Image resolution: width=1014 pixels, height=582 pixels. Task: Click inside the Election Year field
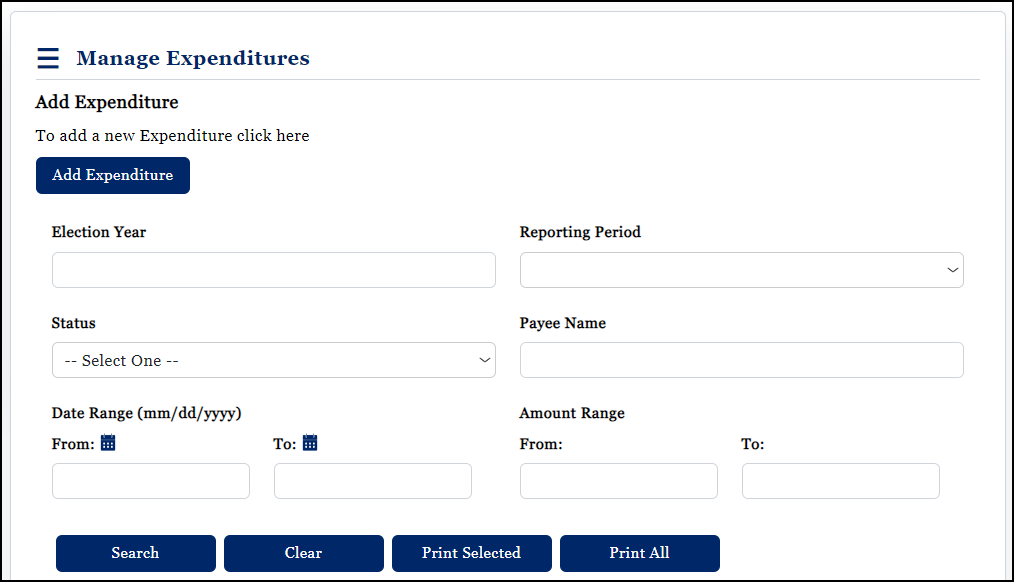click(x=273, y=270)
